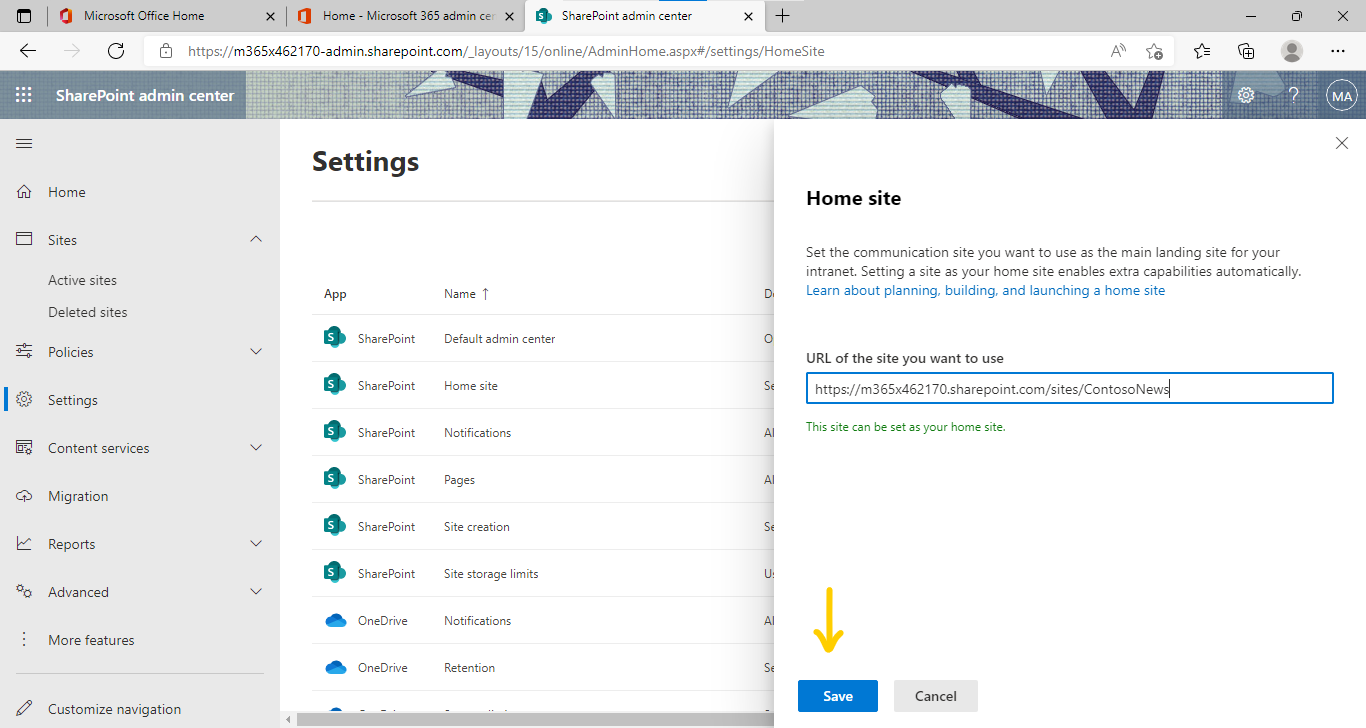Screen dimensions: 1366x728
Task: Click the Home icon in sidebar
Action: click(25, 192)
